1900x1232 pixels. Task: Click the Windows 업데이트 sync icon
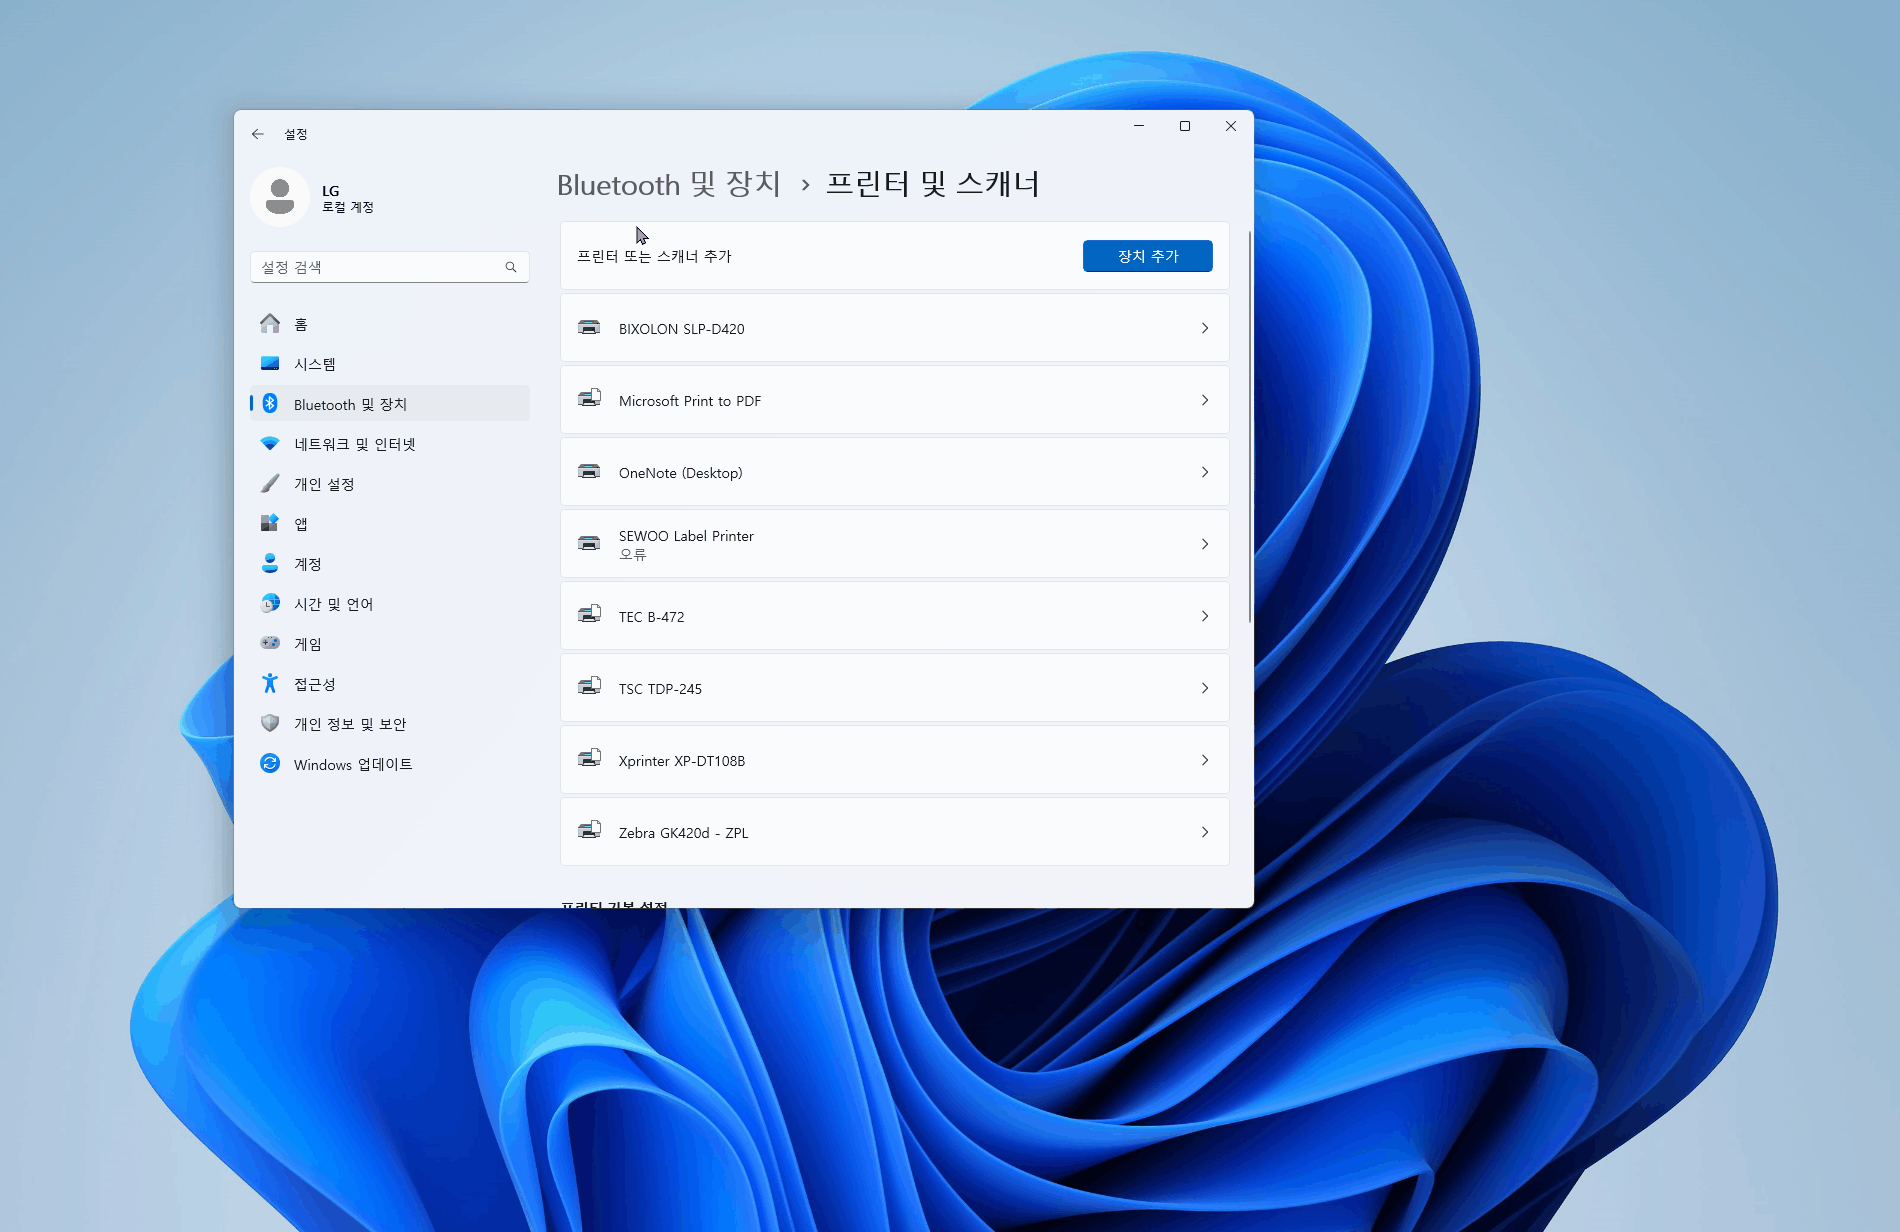pos(270,764)
